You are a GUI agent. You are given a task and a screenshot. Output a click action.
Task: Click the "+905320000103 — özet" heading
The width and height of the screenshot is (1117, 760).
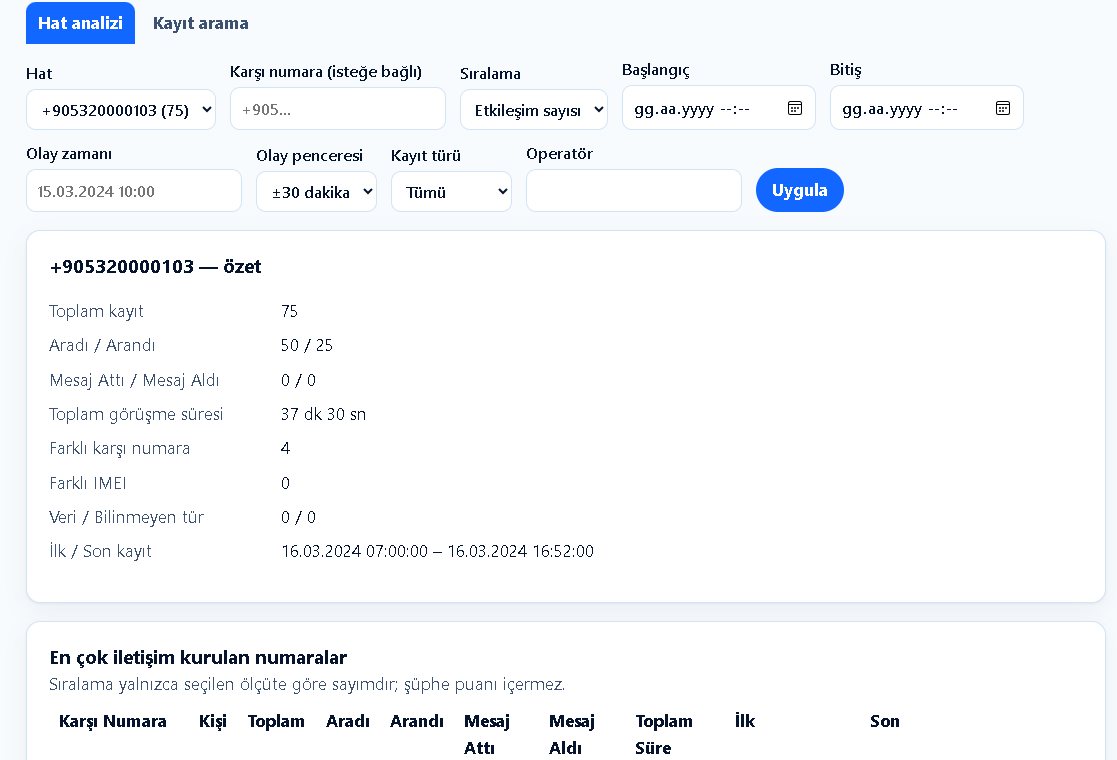(155, 266)
